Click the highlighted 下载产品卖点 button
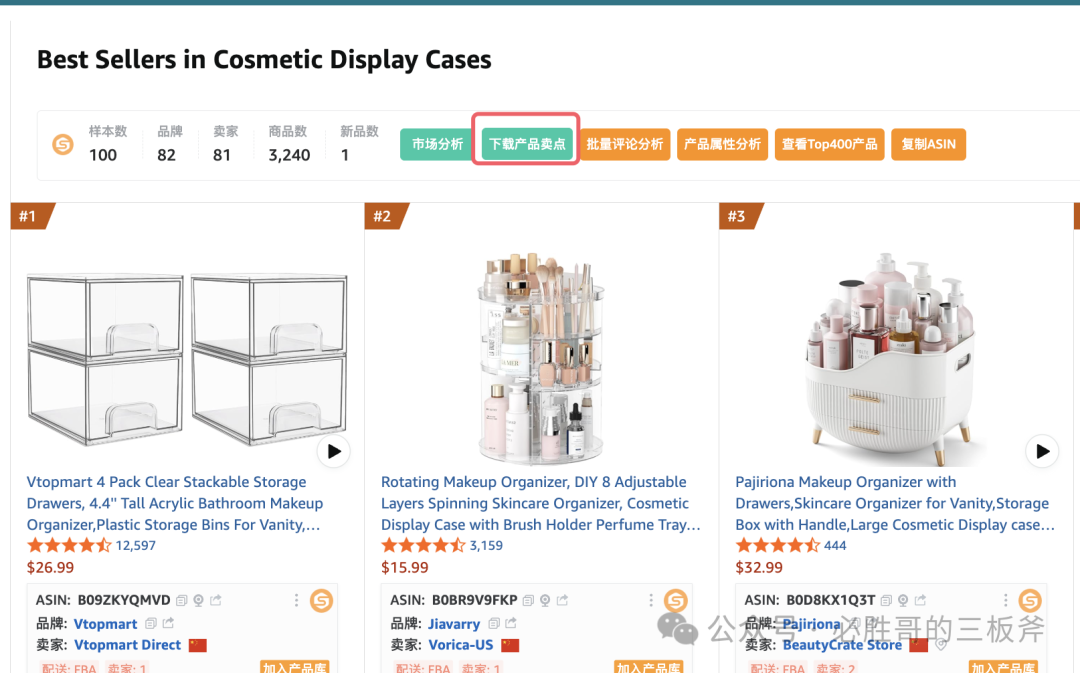 pyautogui.click(x=527, y=144)
